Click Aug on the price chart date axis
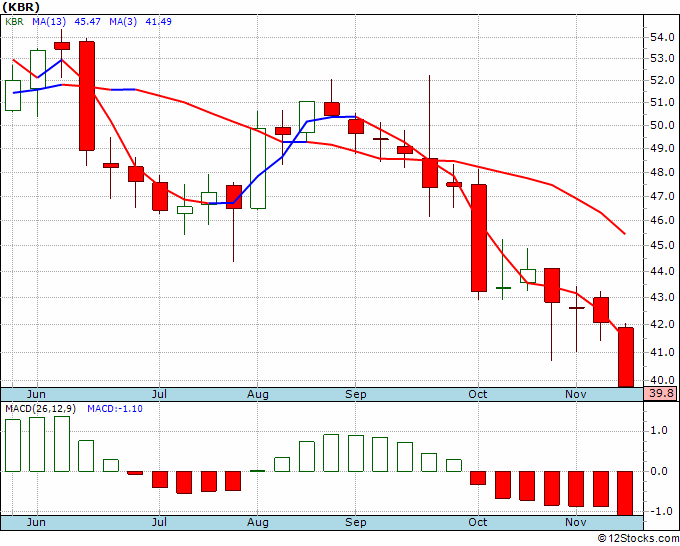This screenshot has width=680, height=546. (258, 394)
